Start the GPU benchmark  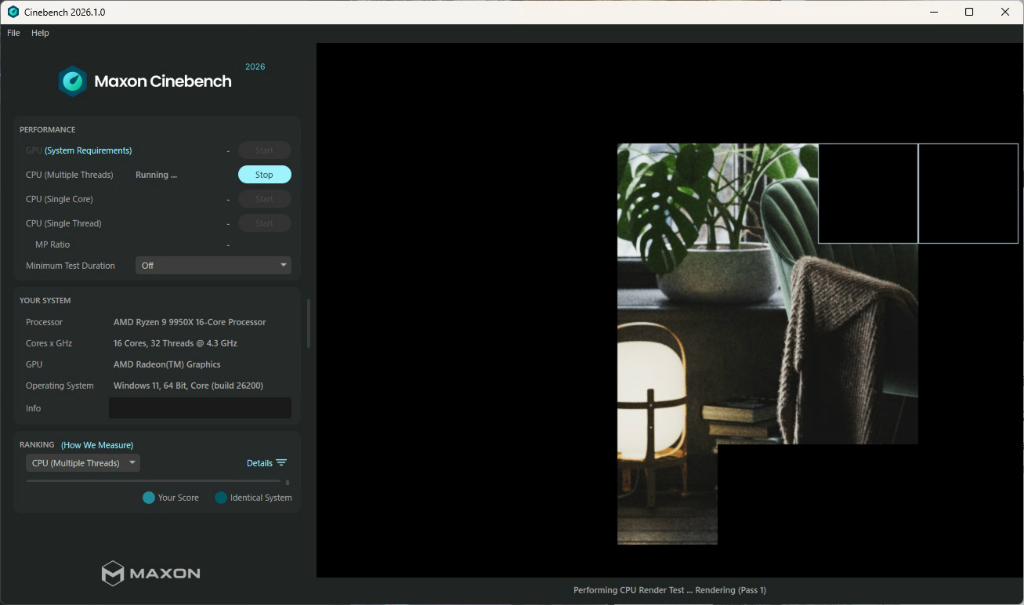click(x=264, y=150)
